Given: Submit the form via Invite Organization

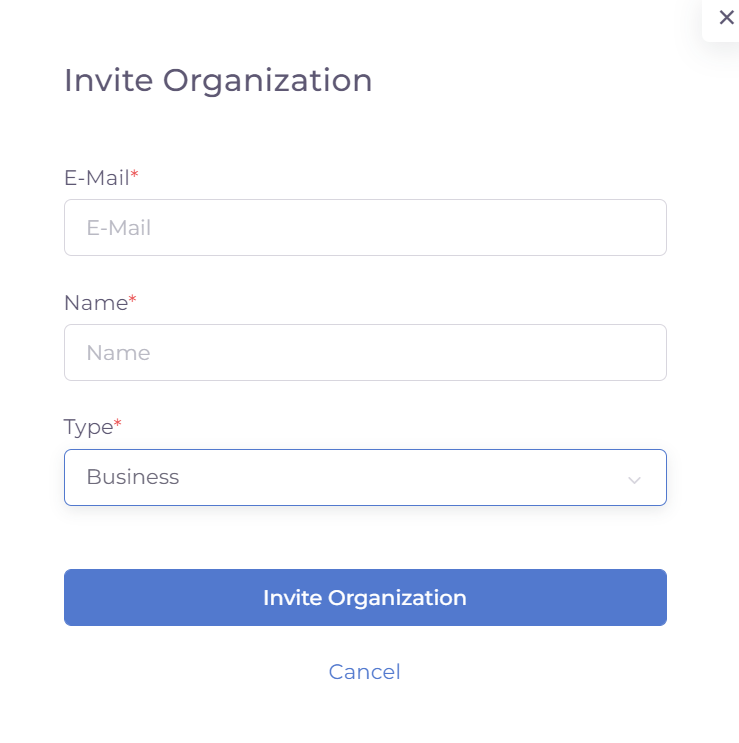Looking at the screenshot, I should click(x=365, y=598).
